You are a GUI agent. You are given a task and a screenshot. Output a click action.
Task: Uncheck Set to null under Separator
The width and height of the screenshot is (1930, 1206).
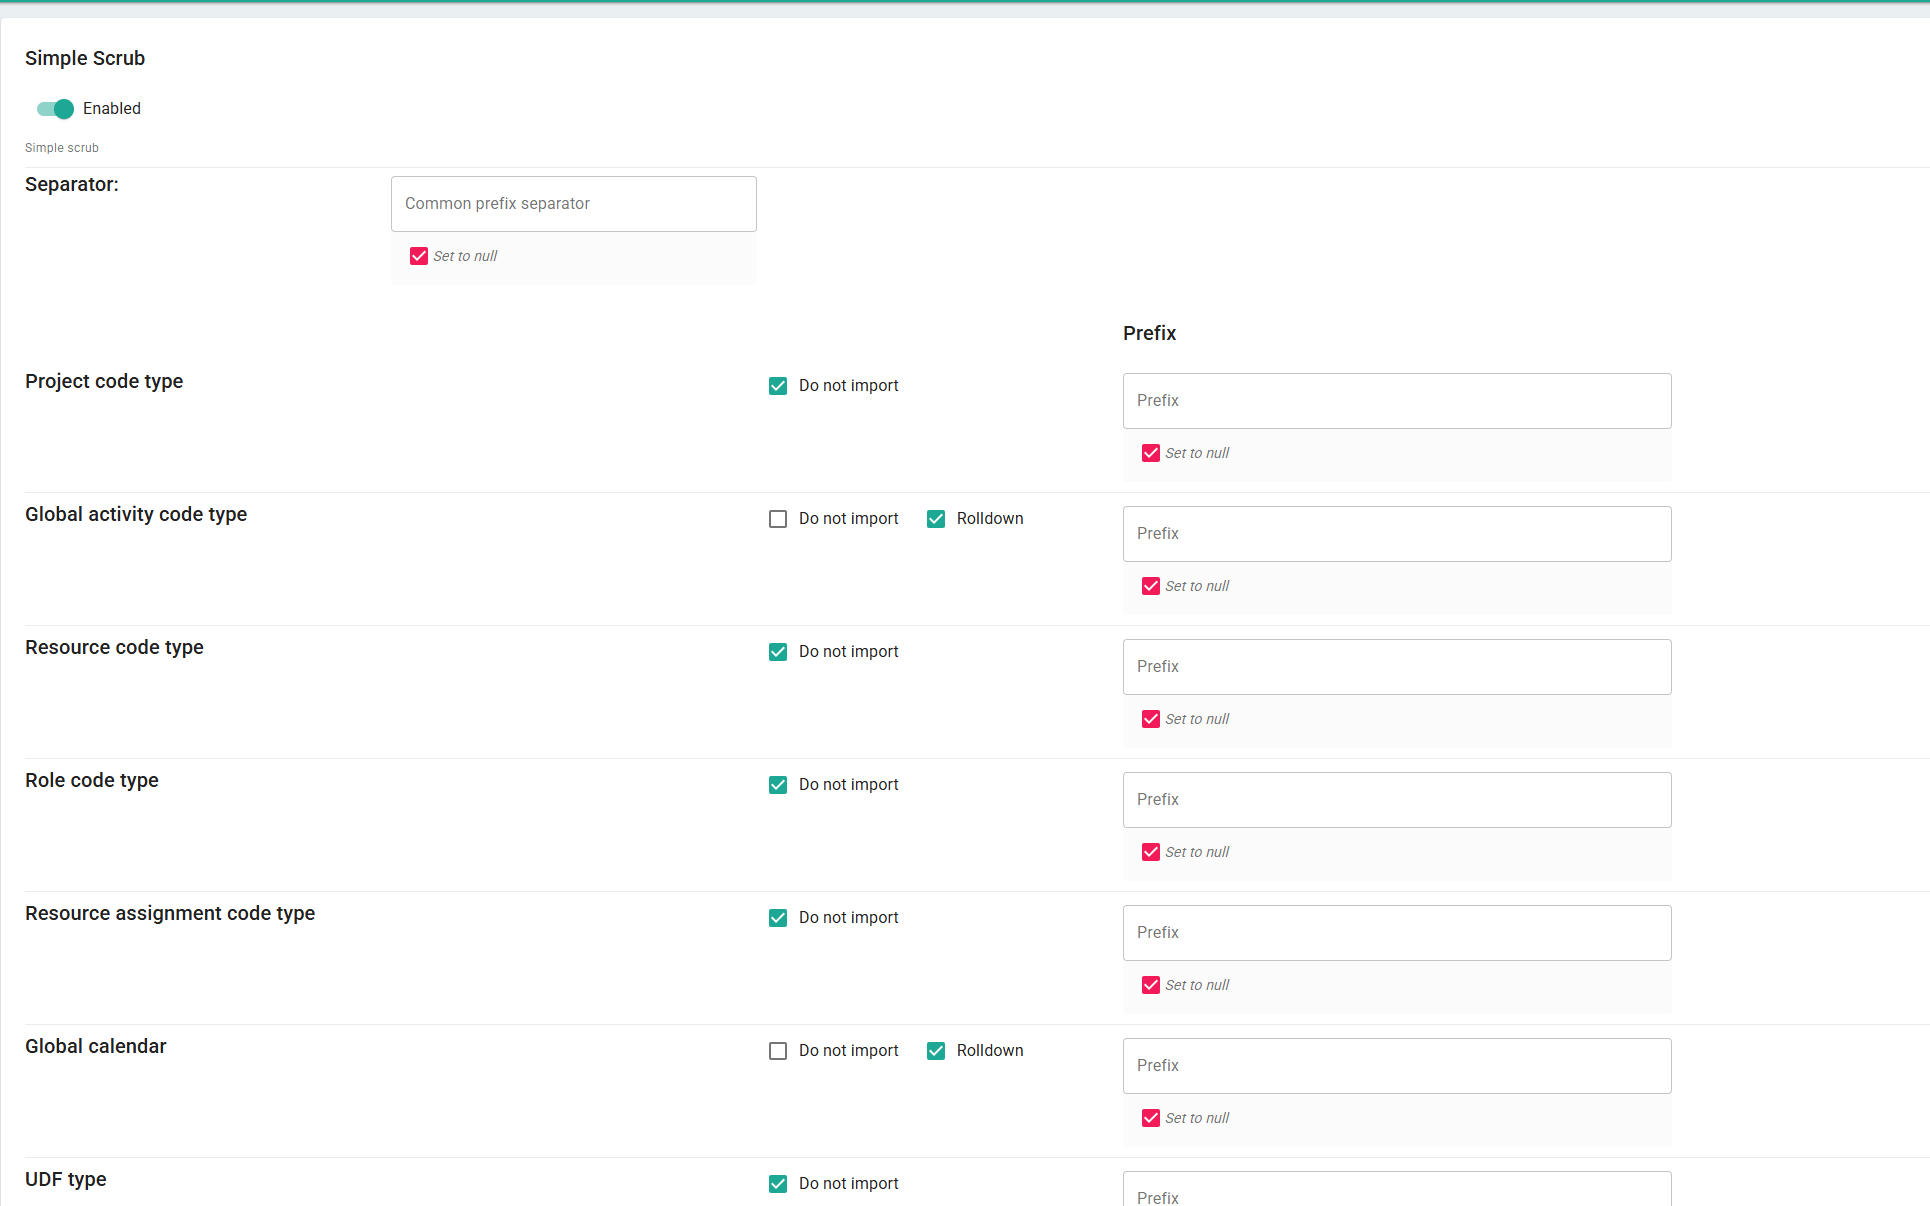[x=419, y=257]
